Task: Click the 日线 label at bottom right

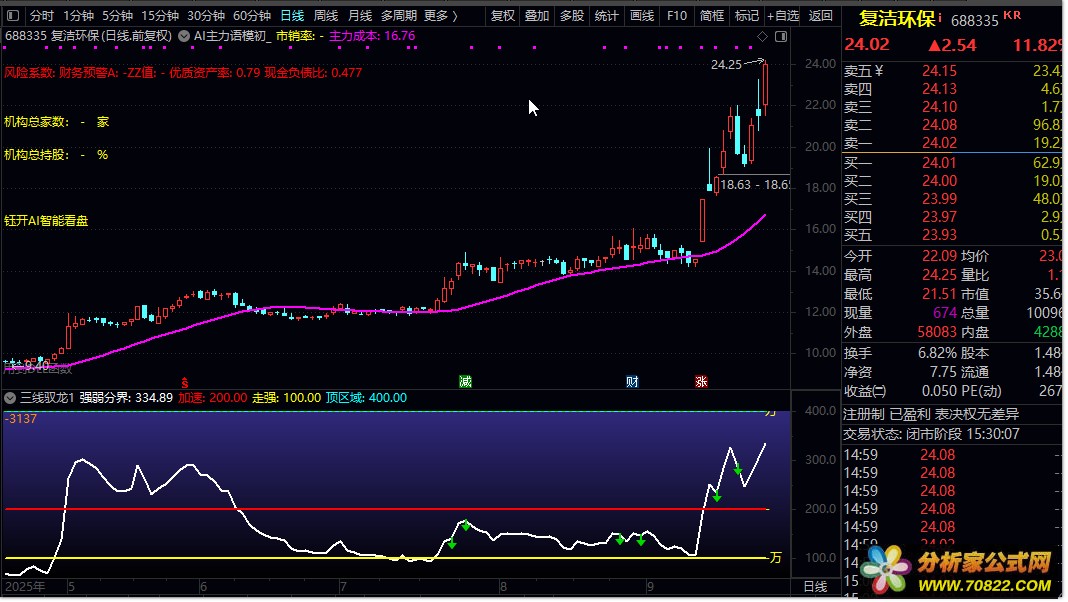Action: coord(815,587)
